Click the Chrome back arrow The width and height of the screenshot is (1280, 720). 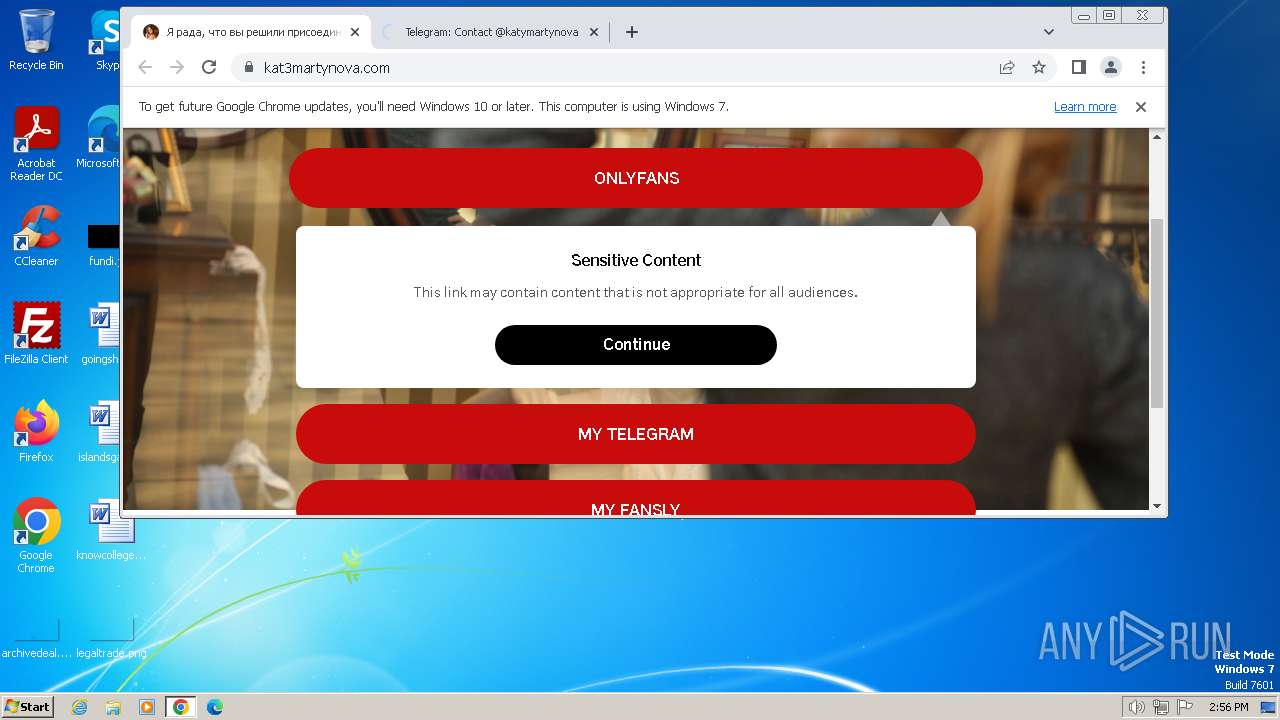tap(145, 67)
